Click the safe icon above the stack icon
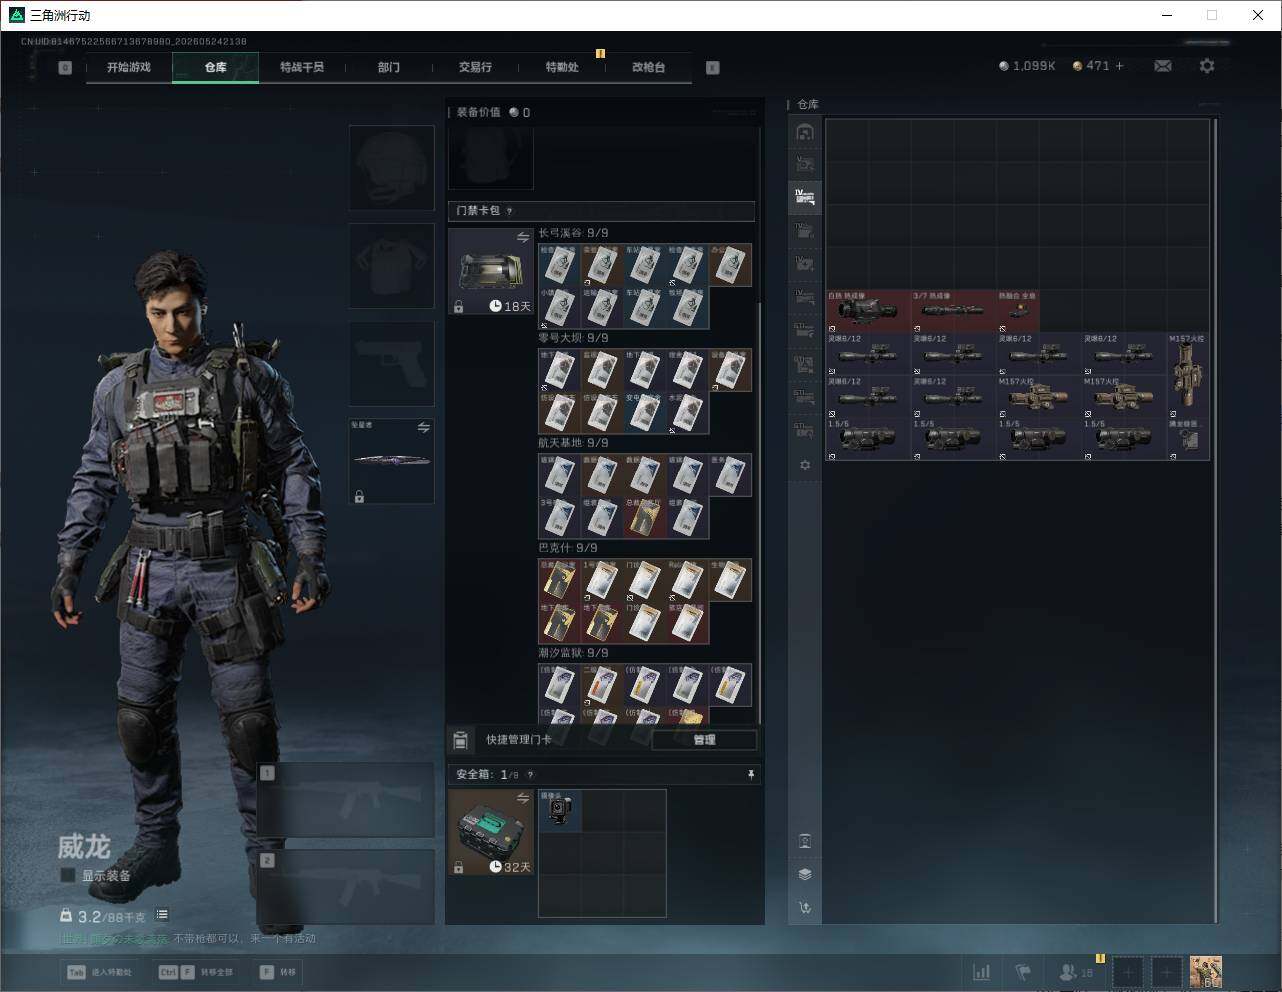 click(805, 841)
